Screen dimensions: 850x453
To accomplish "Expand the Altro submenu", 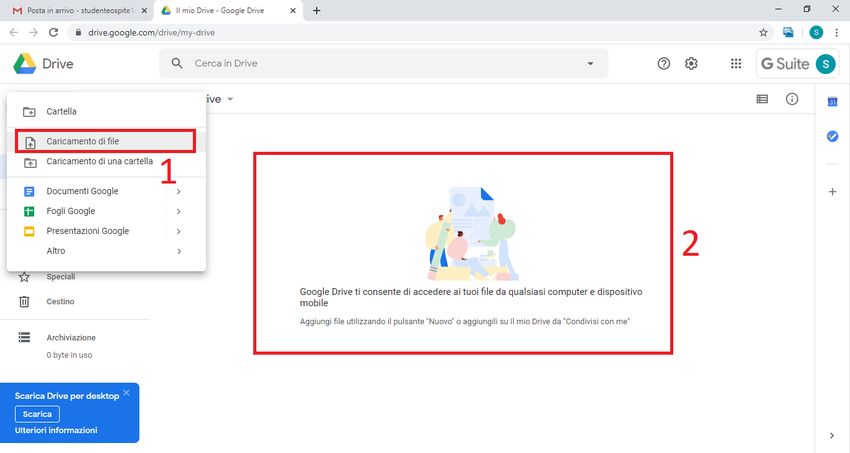I will 178,251.
